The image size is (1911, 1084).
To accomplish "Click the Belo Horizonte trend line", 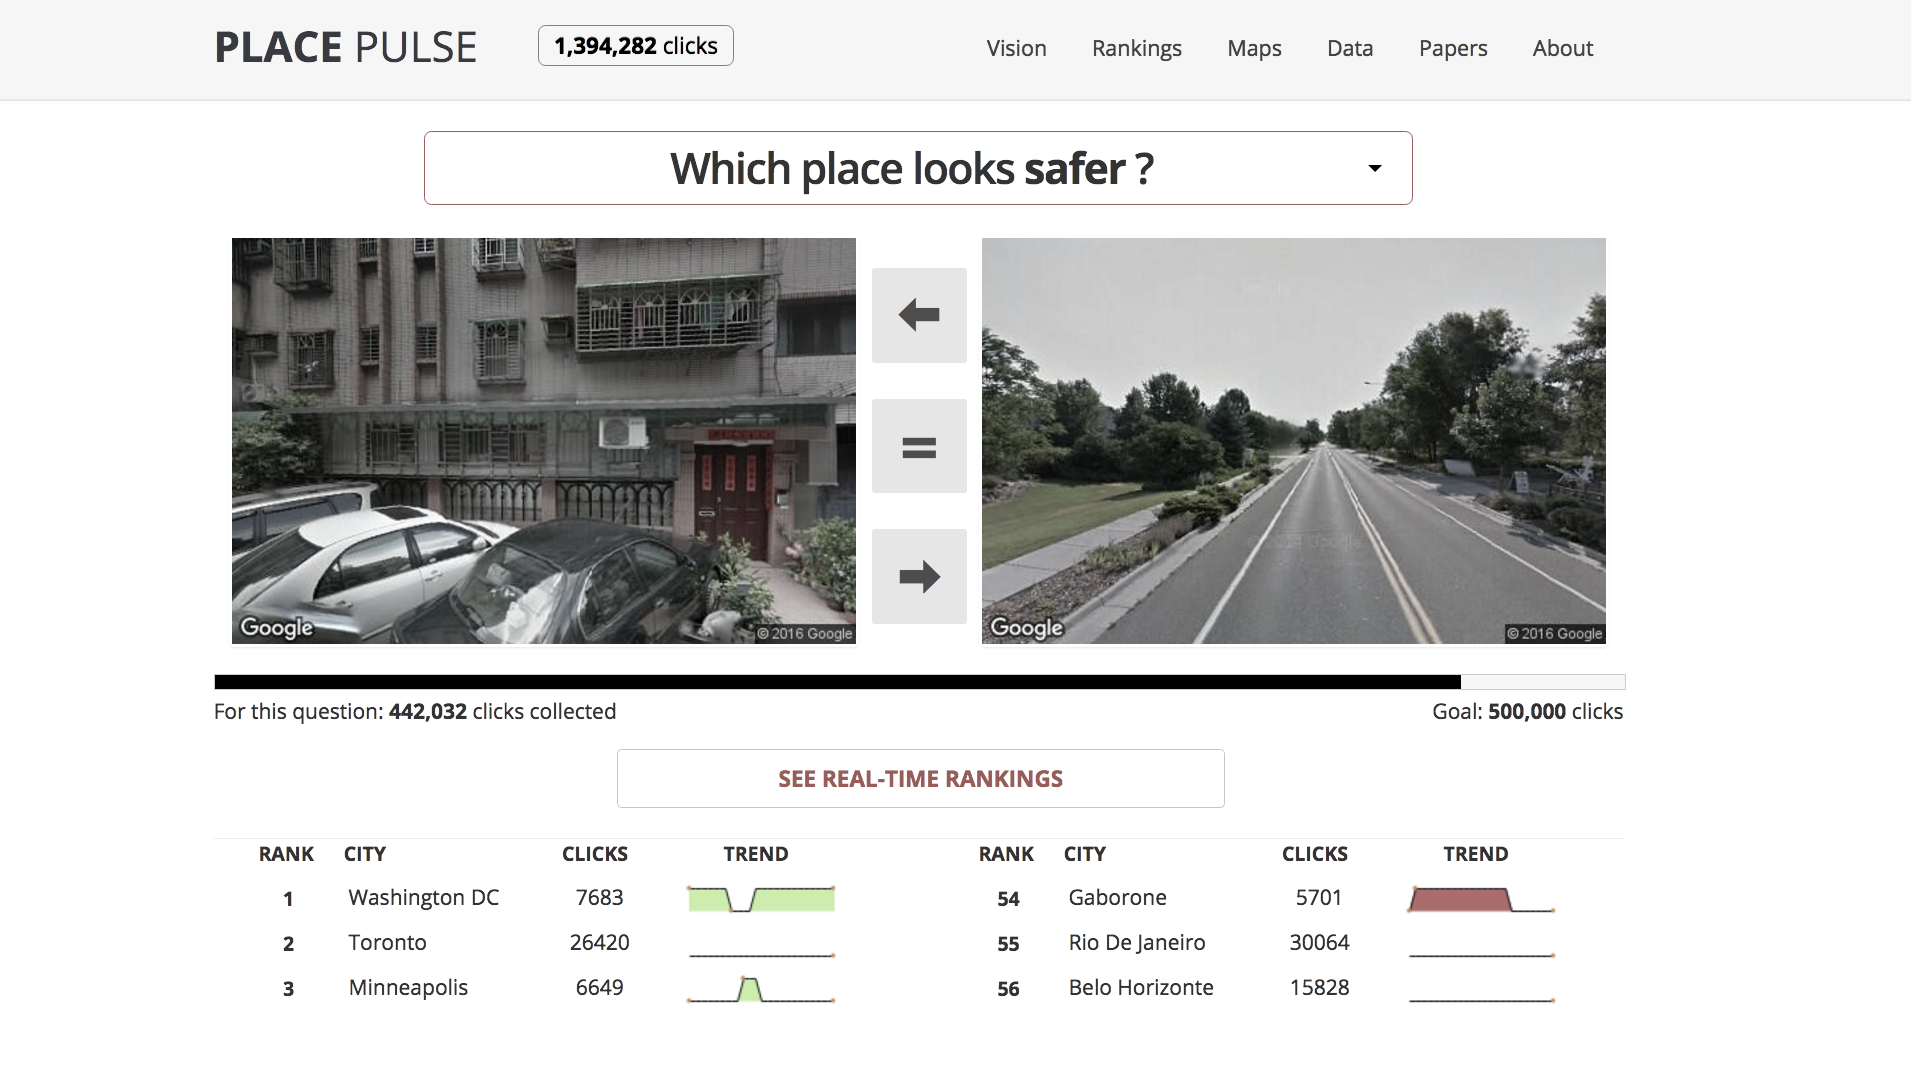I will coord(1481,1000).
